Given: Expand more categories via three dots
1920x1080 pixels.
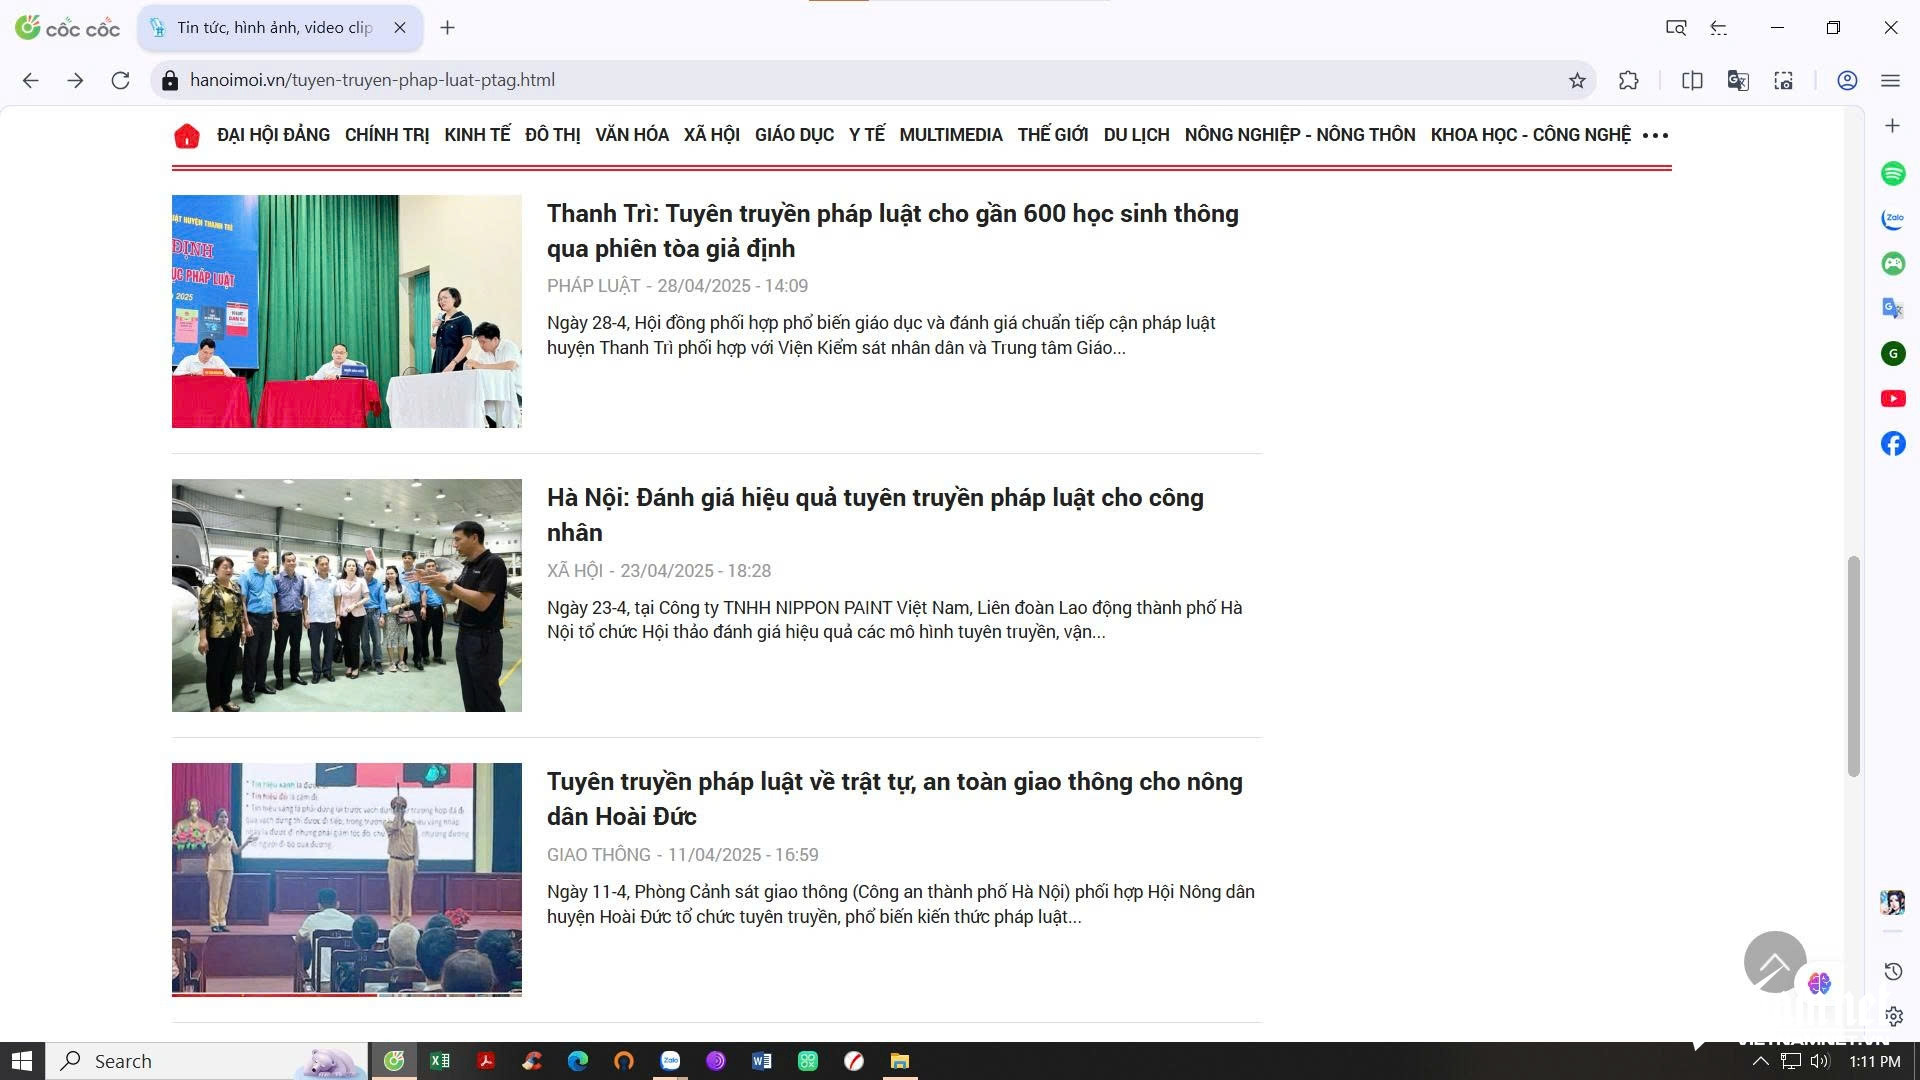Looking at the screenshot, I should pyautogui.click(x=1655, y=136).
